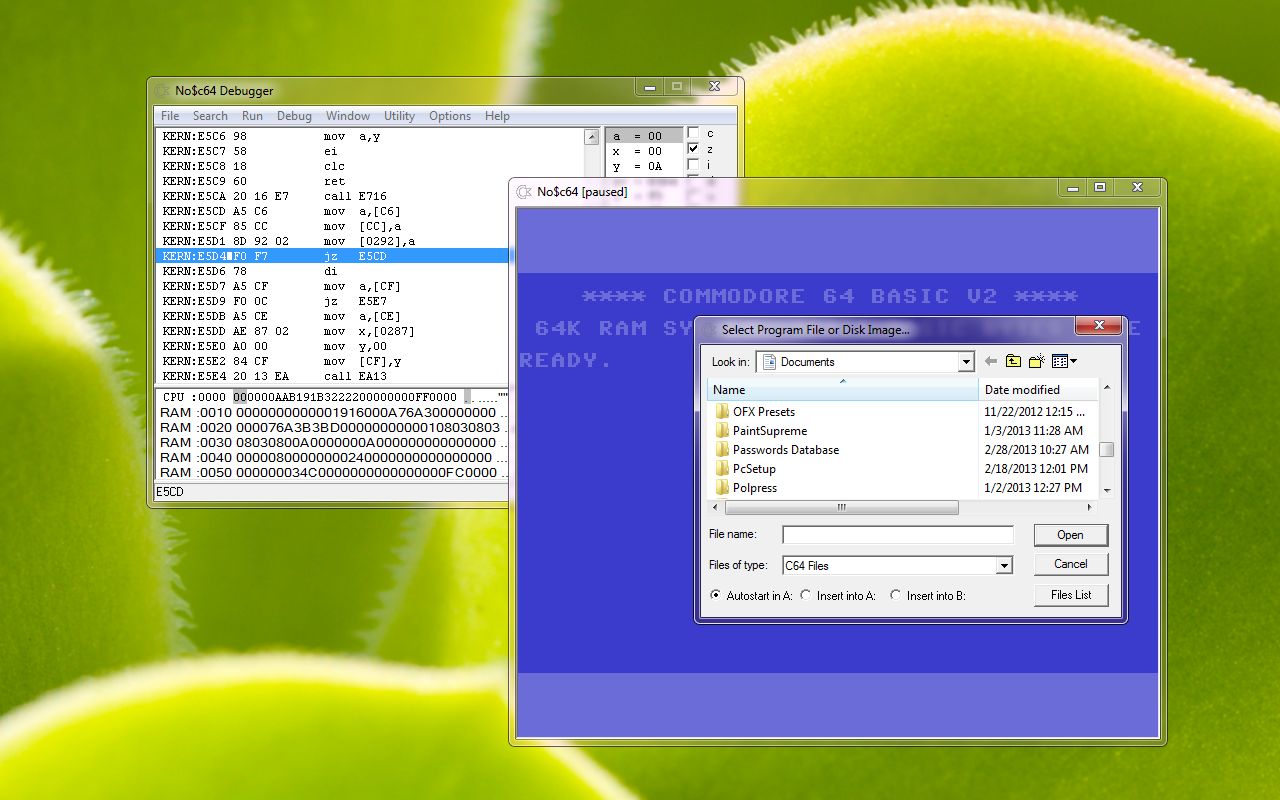Click the RAM :0030 memory dump row
Image resolution: width=1280 pixels, height=800 pixels.
334,442
